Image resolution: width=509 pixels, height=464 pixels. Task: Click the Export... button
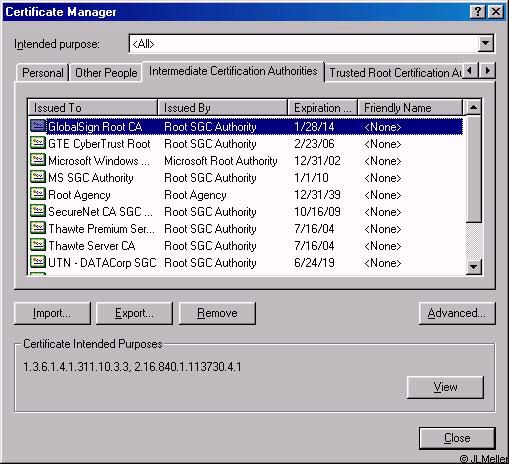click(134, 313)
